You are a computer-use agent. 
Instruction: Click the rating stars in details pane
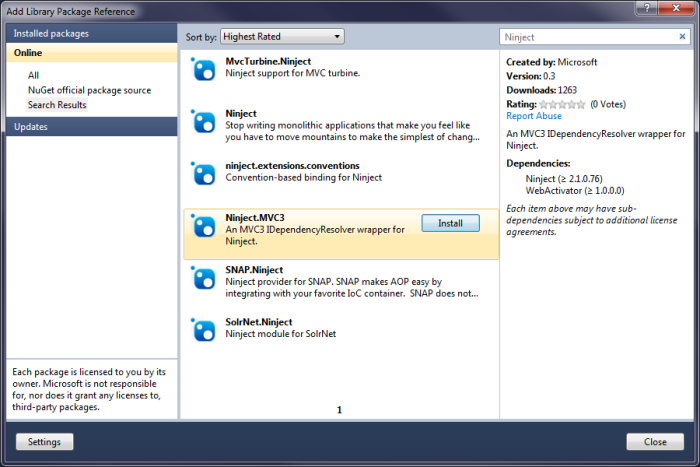562,104
